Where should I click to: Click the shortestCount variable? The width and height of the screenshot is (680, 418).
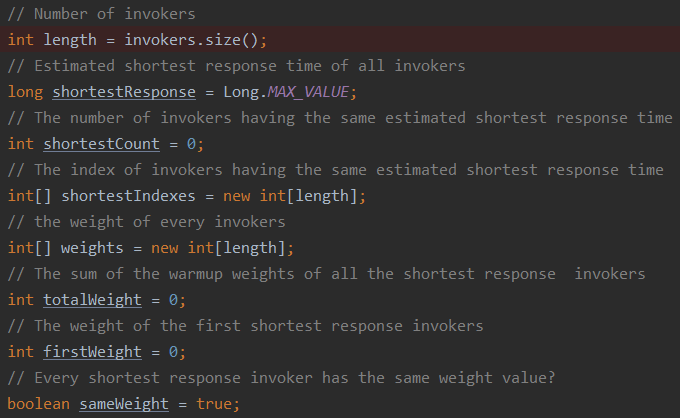101,144
